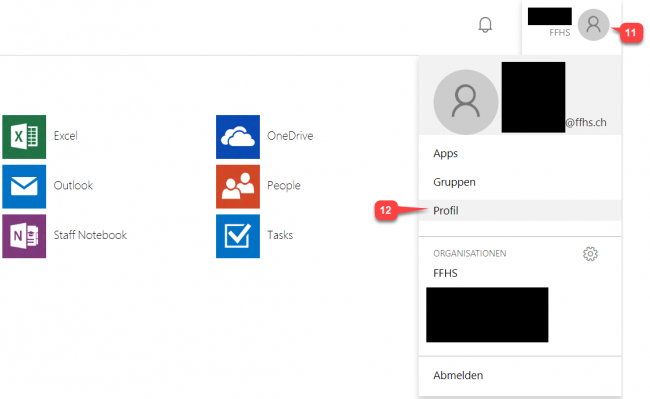Click the OneDrive label text

tap(290, 136)
